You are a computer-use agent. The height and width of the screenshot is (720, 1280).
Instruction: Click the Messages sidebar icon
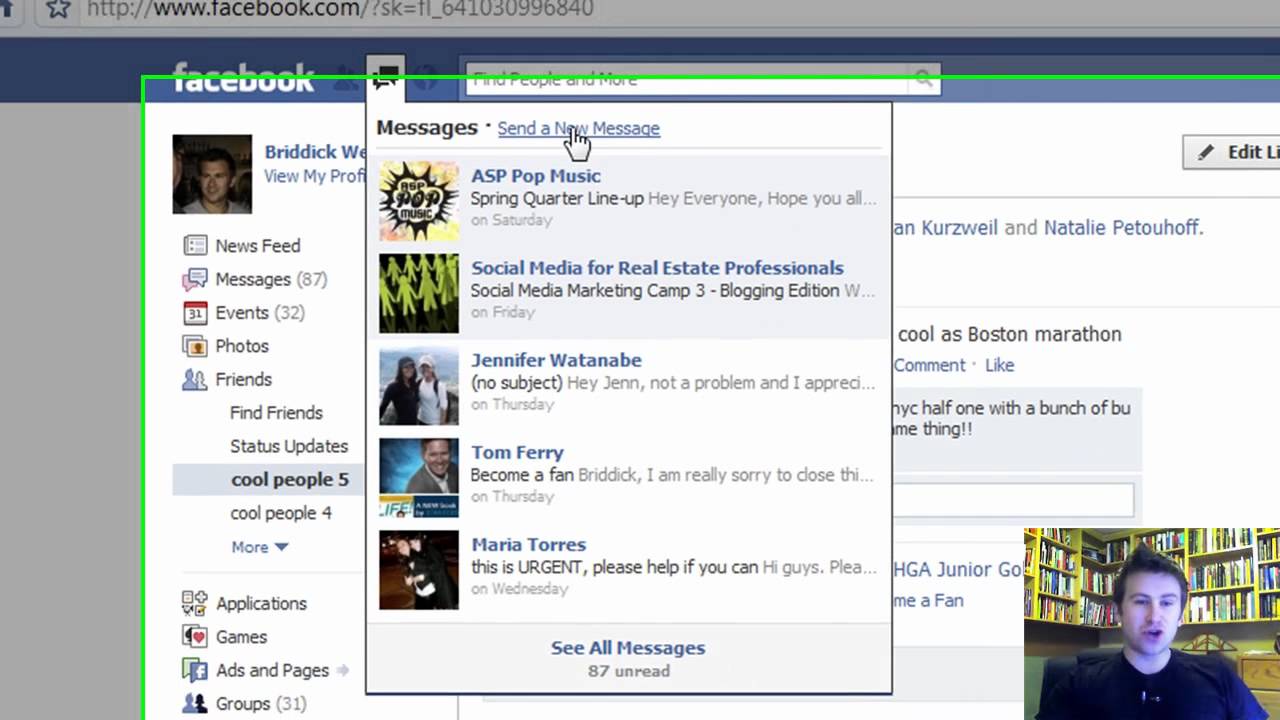pos(195,279)
